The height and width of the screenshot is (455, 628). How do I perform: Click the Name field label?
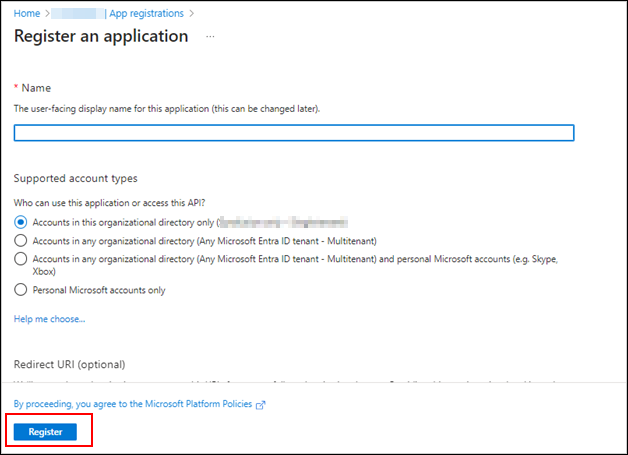click(36, 88)
